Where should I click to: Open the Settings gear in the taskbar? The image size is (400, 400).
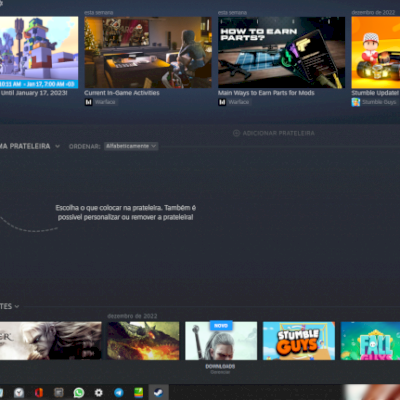(99, 393)
